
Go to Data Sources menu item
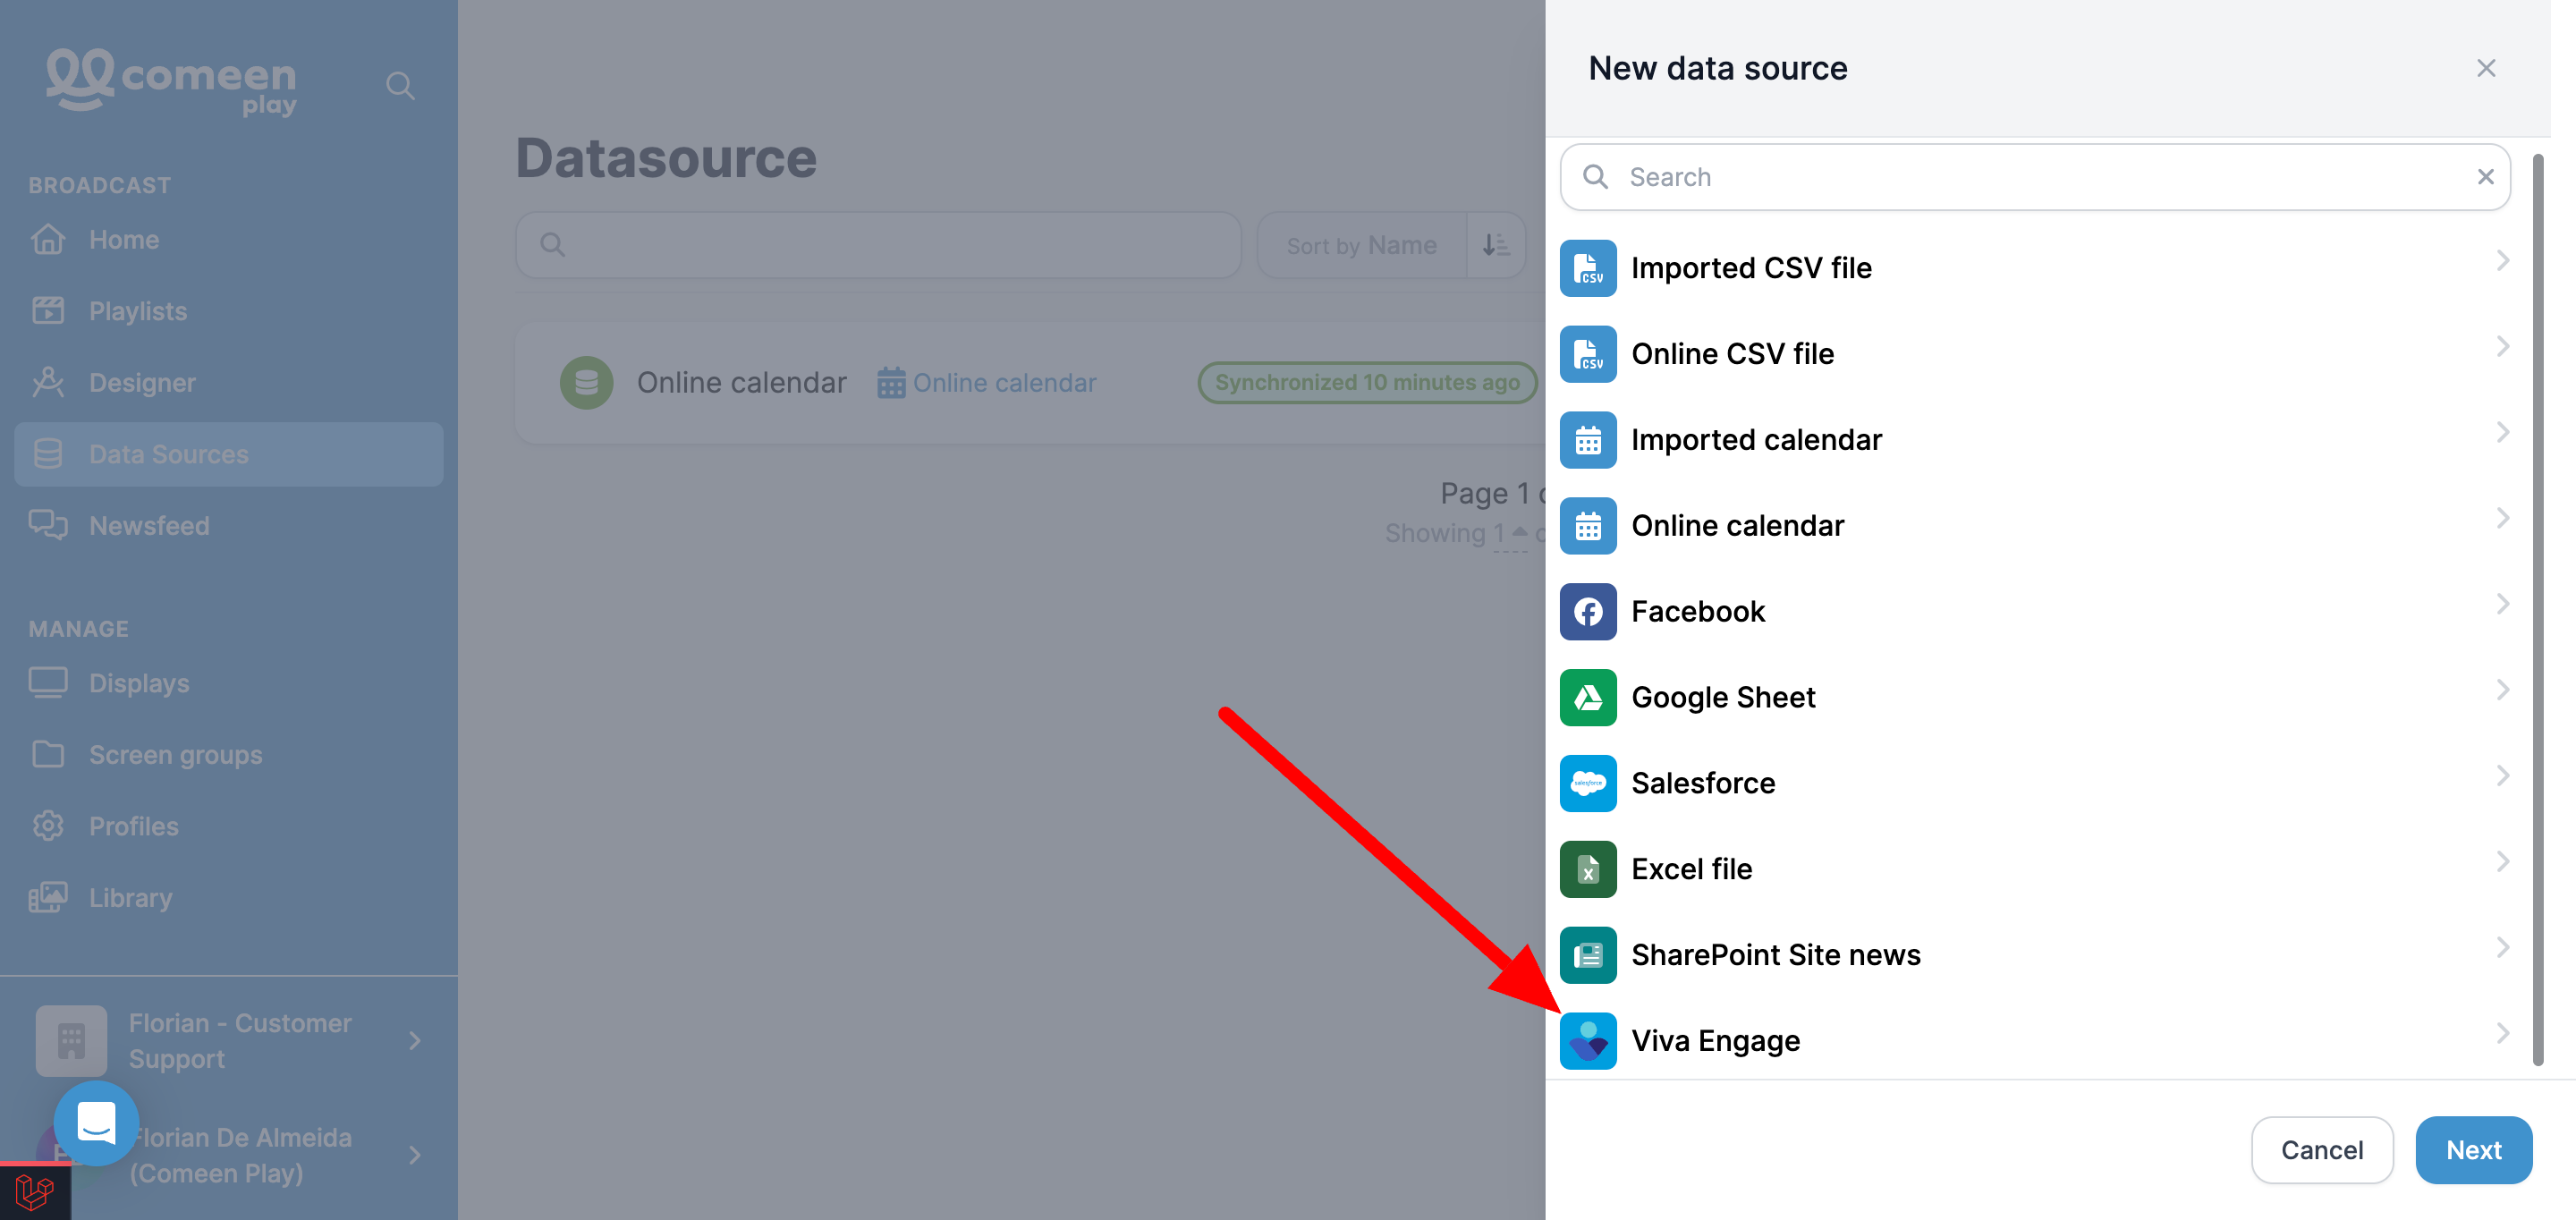(229, 455)
